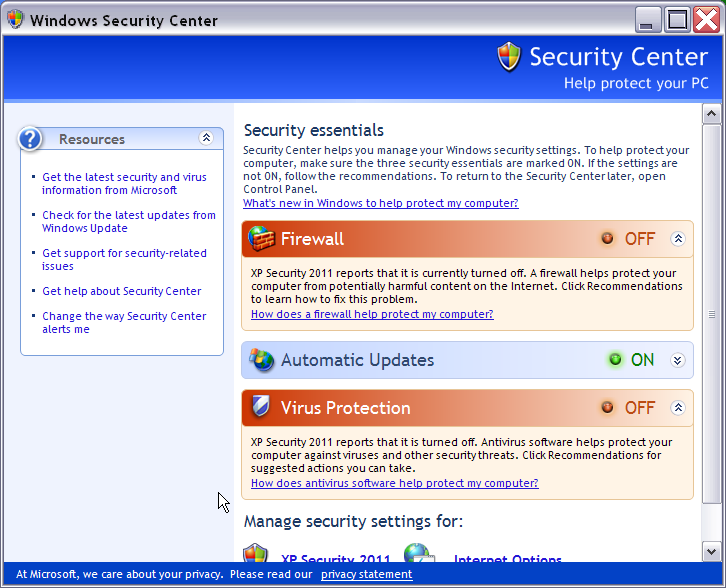Click the 'Help protect your PC' subtitle
The height and width of the screenshot is (588, 726).
pos(636,83)
